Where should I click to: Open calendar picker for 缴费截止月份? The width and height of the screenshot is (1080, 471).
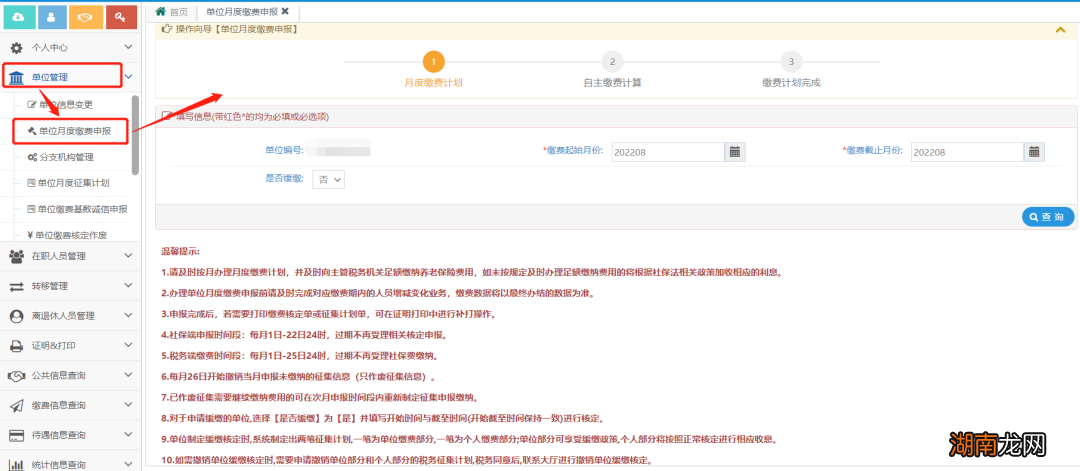[1034, 151]
